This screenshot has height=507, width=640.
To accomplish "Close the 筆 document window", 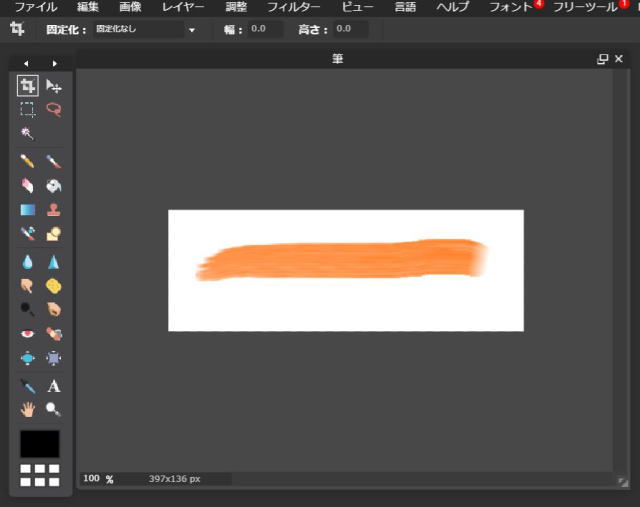I will (x=619, y=59).
